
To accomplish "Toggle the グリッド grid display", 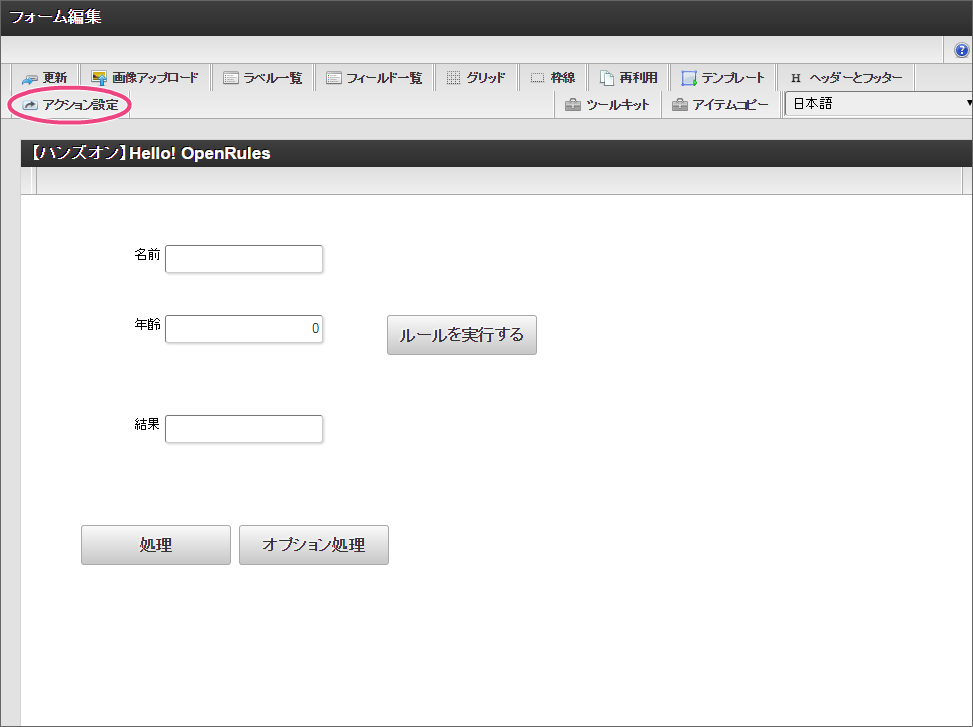I will tap(476, 78).
